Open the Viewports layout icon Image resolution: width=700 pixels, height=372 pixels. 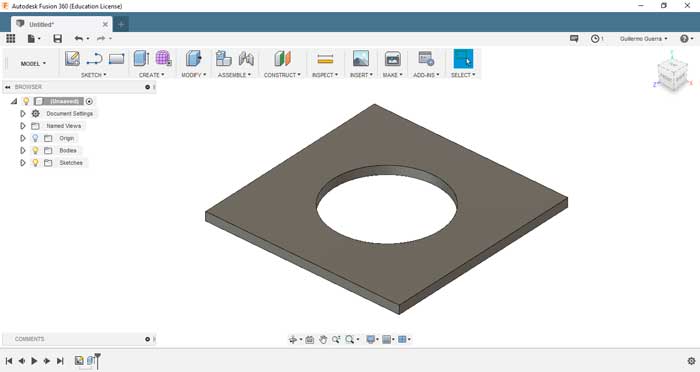(402, 340)
